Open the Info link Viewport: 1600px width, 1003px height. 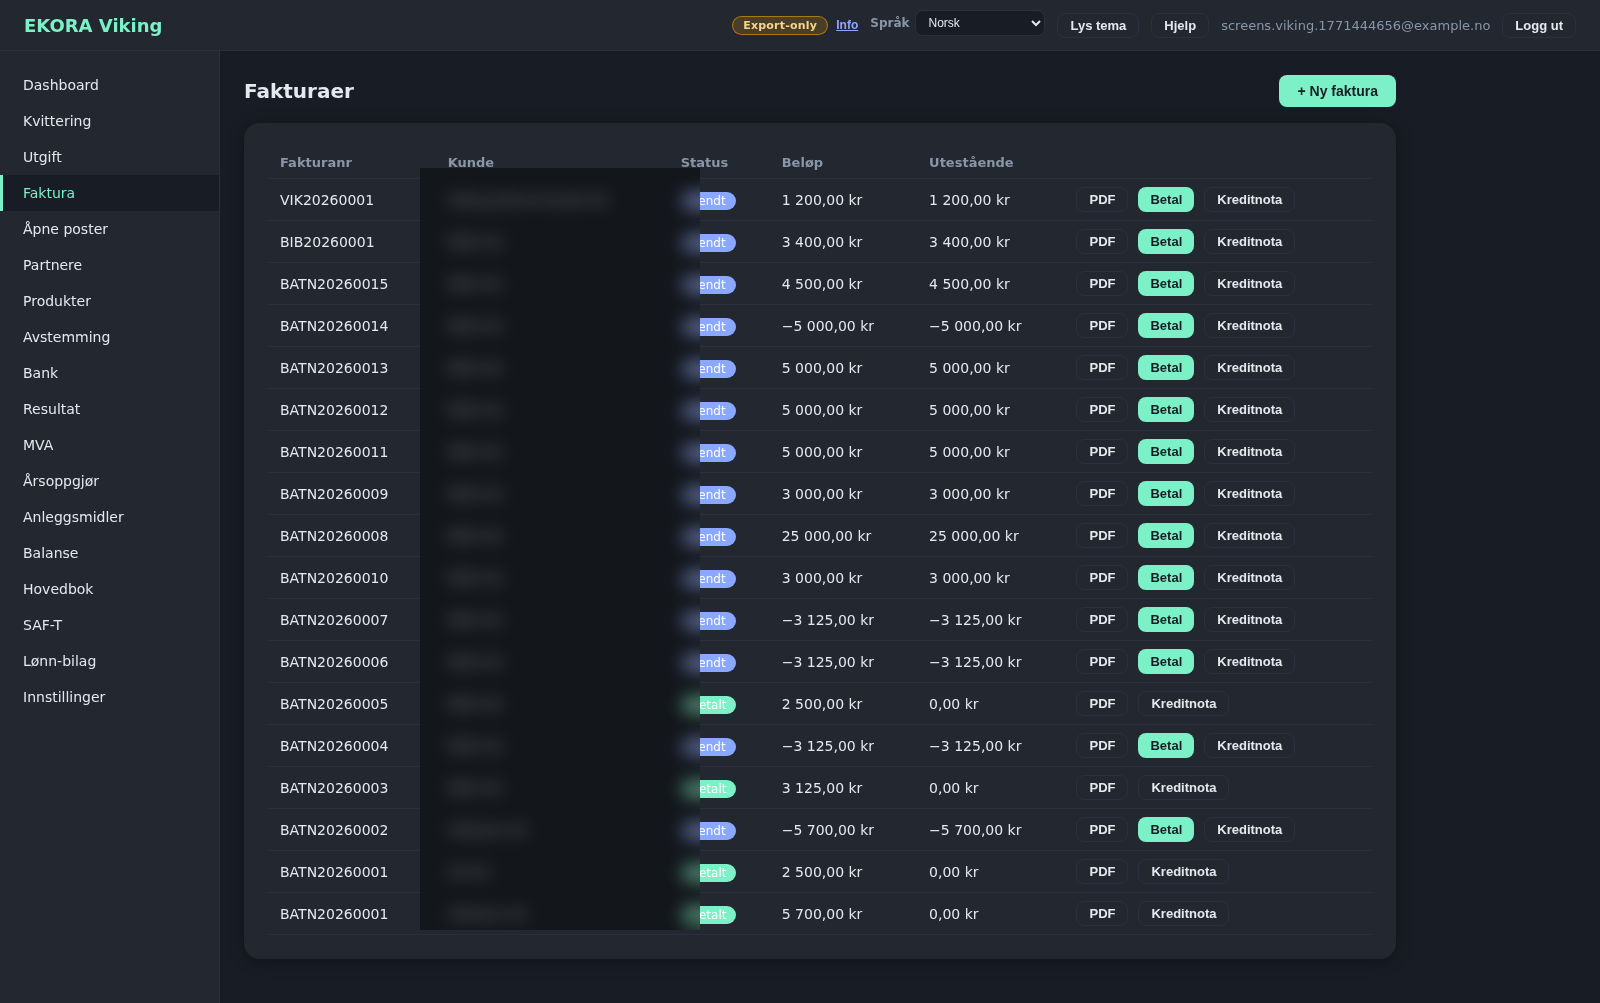tap(846, 25)
